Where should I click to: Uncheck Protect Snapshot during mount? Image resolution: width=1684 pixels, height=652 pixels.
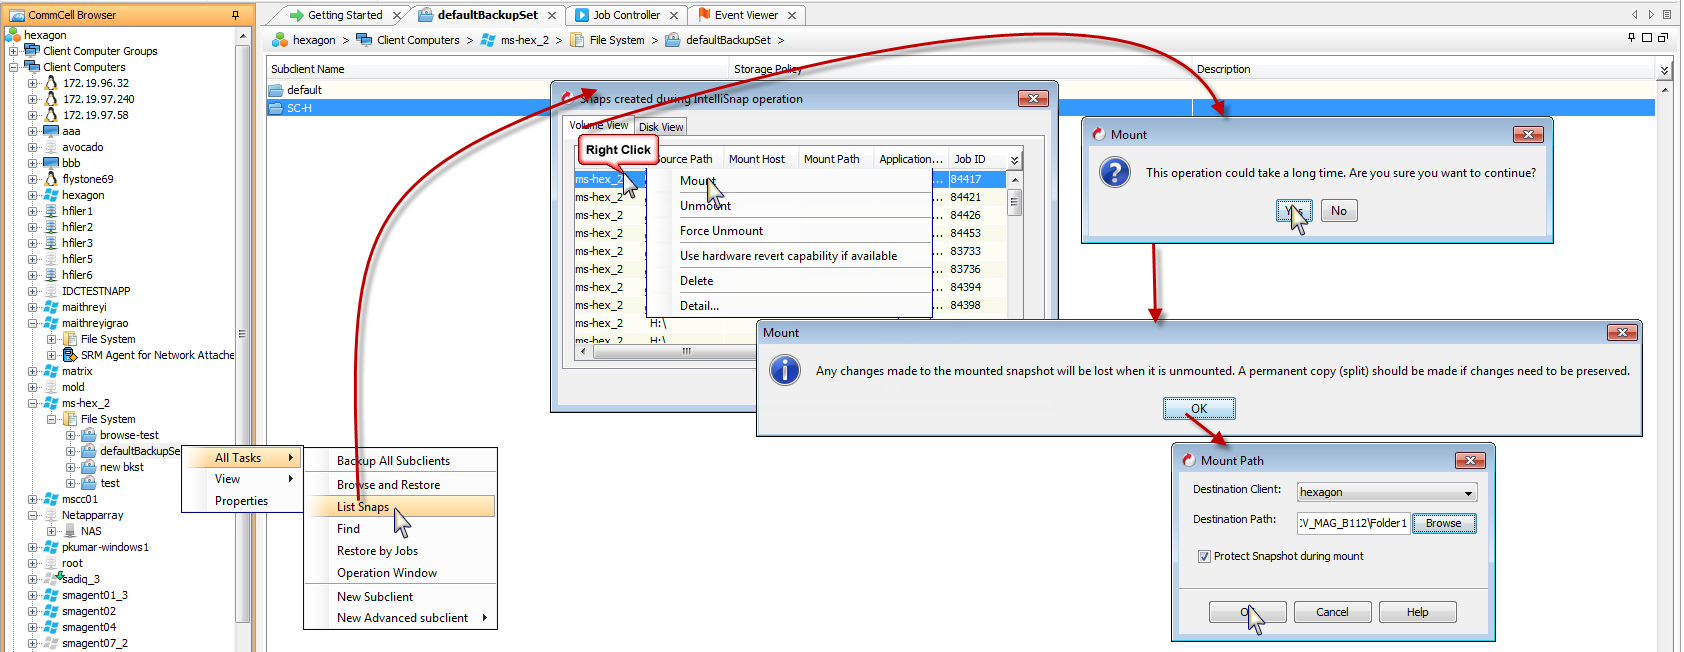pos(1204,556)
